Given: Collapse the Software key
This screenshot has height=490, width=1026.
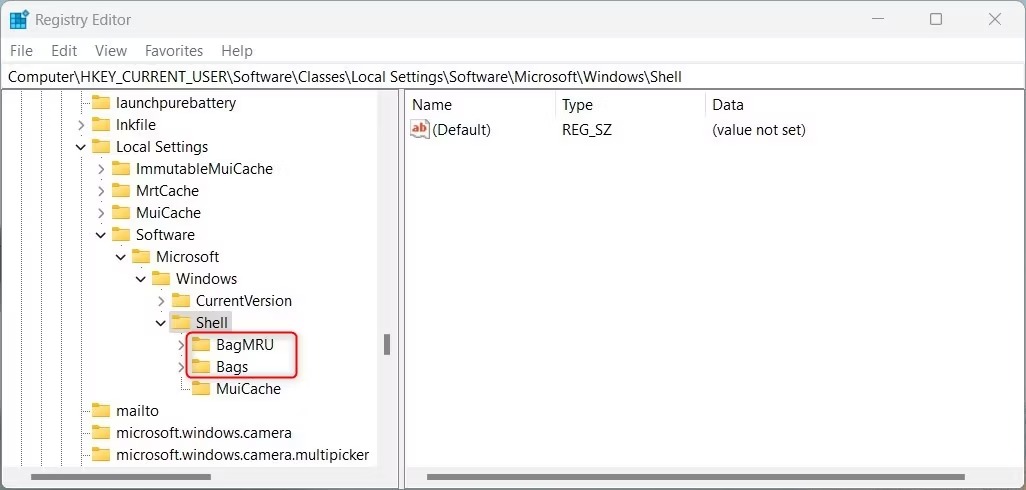Looking at the screenshot, I should coord(101,235).
